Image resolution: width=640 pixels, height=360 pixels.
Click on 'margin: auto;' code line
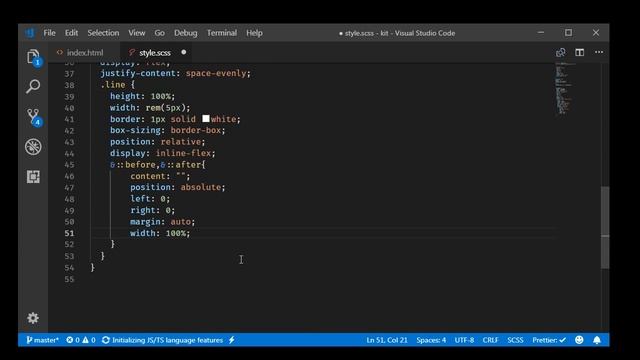pyautogui.click(x=162, y=222)
